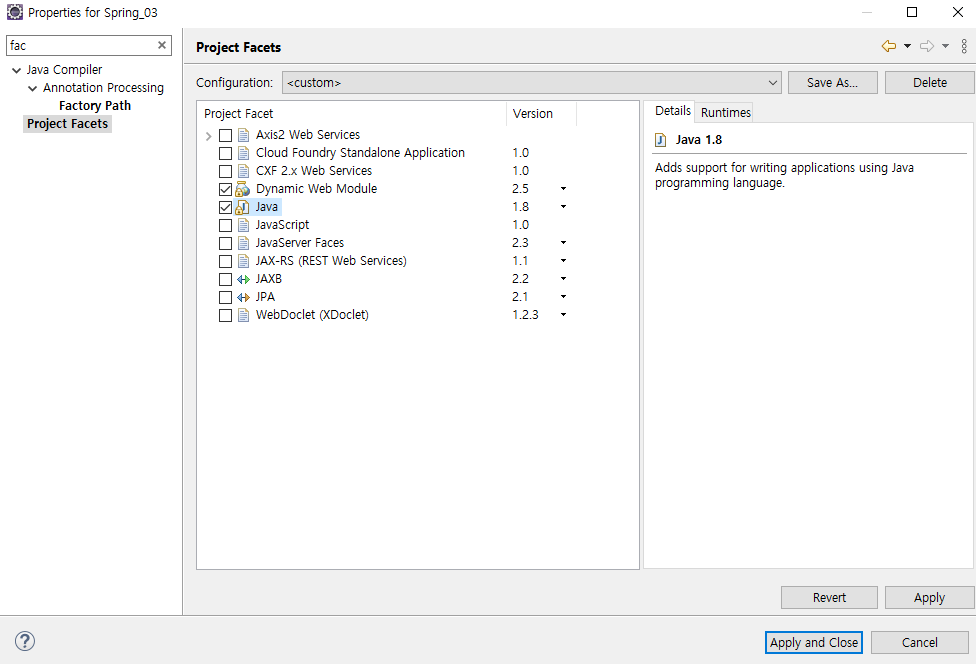Check the CXF 2.x Web Services box
The image size is (976, 664).
click(225, 171)
